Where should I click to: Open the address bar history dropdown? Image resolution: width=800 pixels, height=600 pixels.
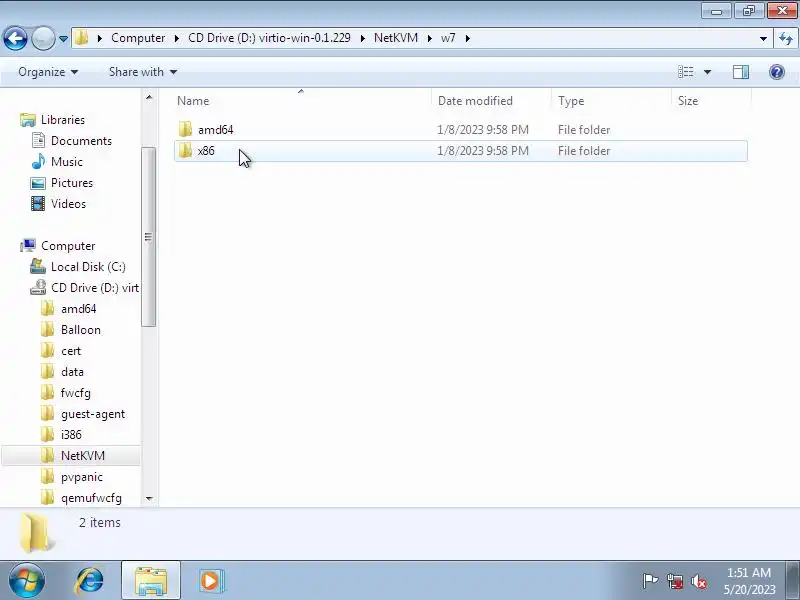pyautogui.click(x=763, y=38)
